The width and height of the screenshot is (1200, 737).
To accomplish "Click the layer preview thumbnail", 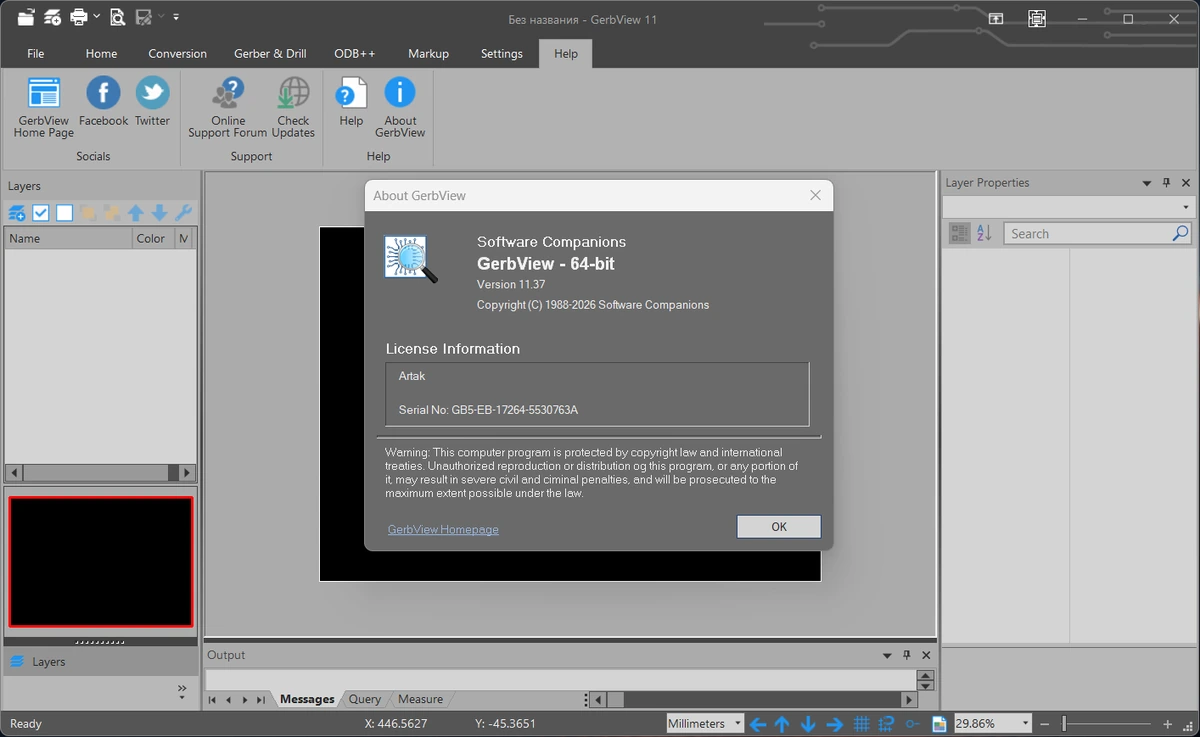I will click(x=100, y=562).
